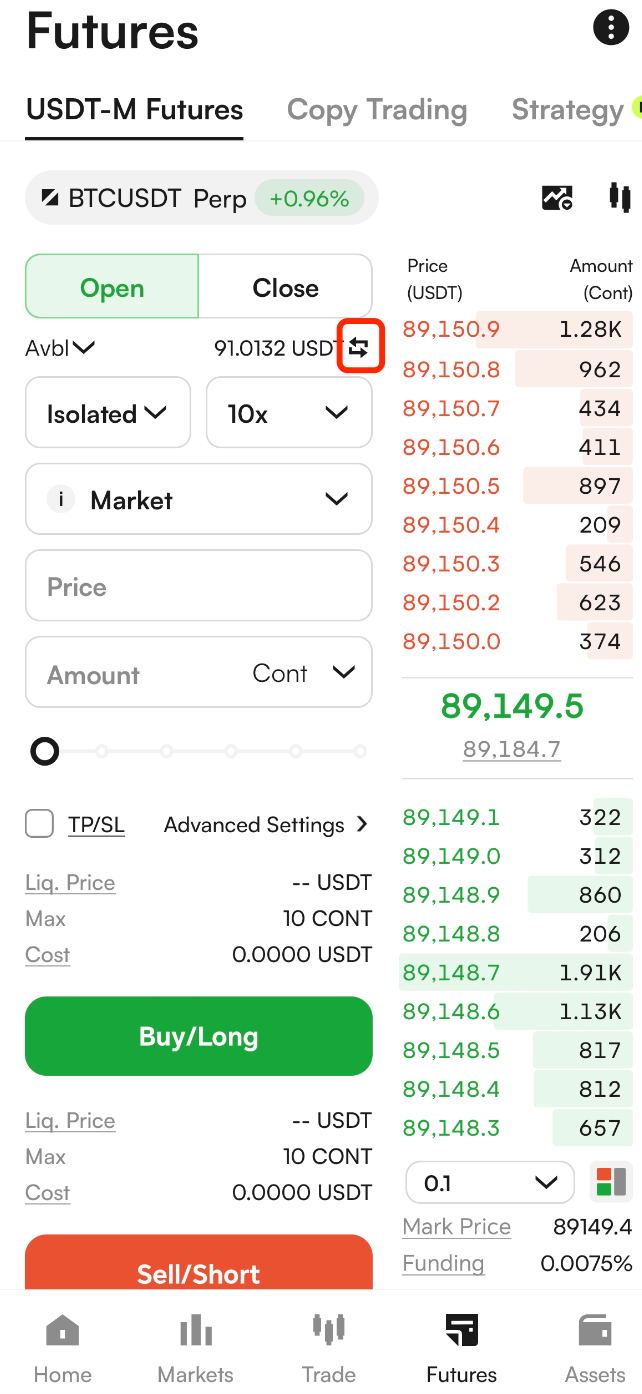Open the three-dot more options menu
Image resolution: width=642 pixels, height=1394 pixels.
pos(611,28)
